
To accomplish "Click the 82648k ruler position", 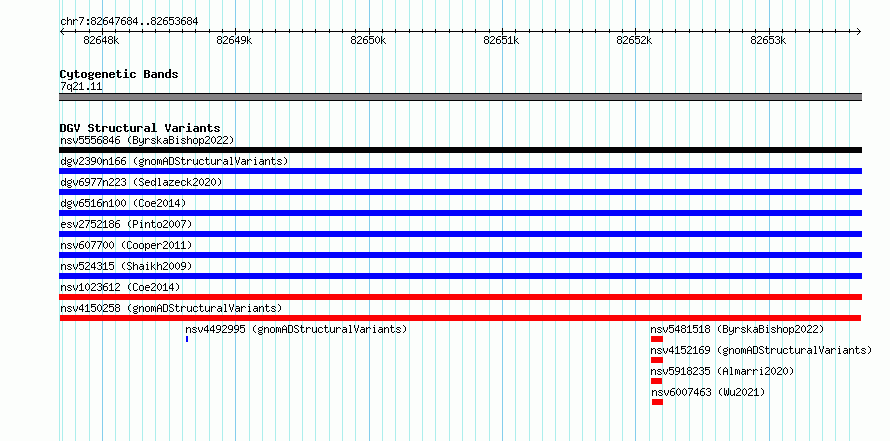I will pyautogui.click(x=102, y=40).
